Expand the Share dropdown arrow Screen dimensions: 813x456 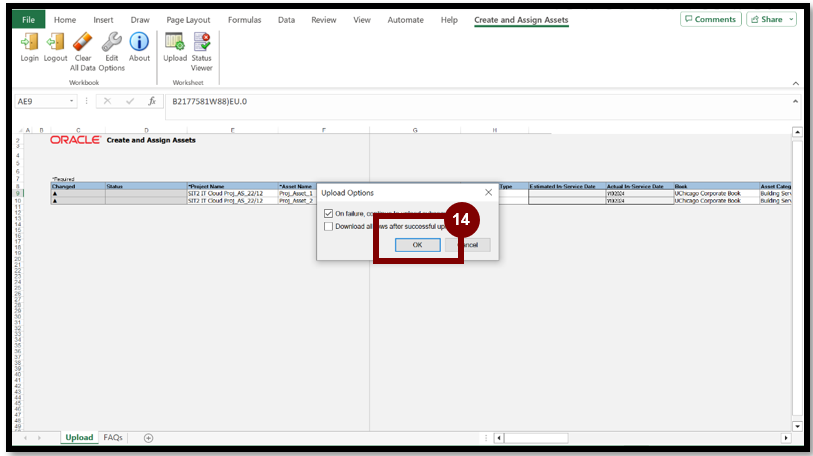tap(791, 19)
